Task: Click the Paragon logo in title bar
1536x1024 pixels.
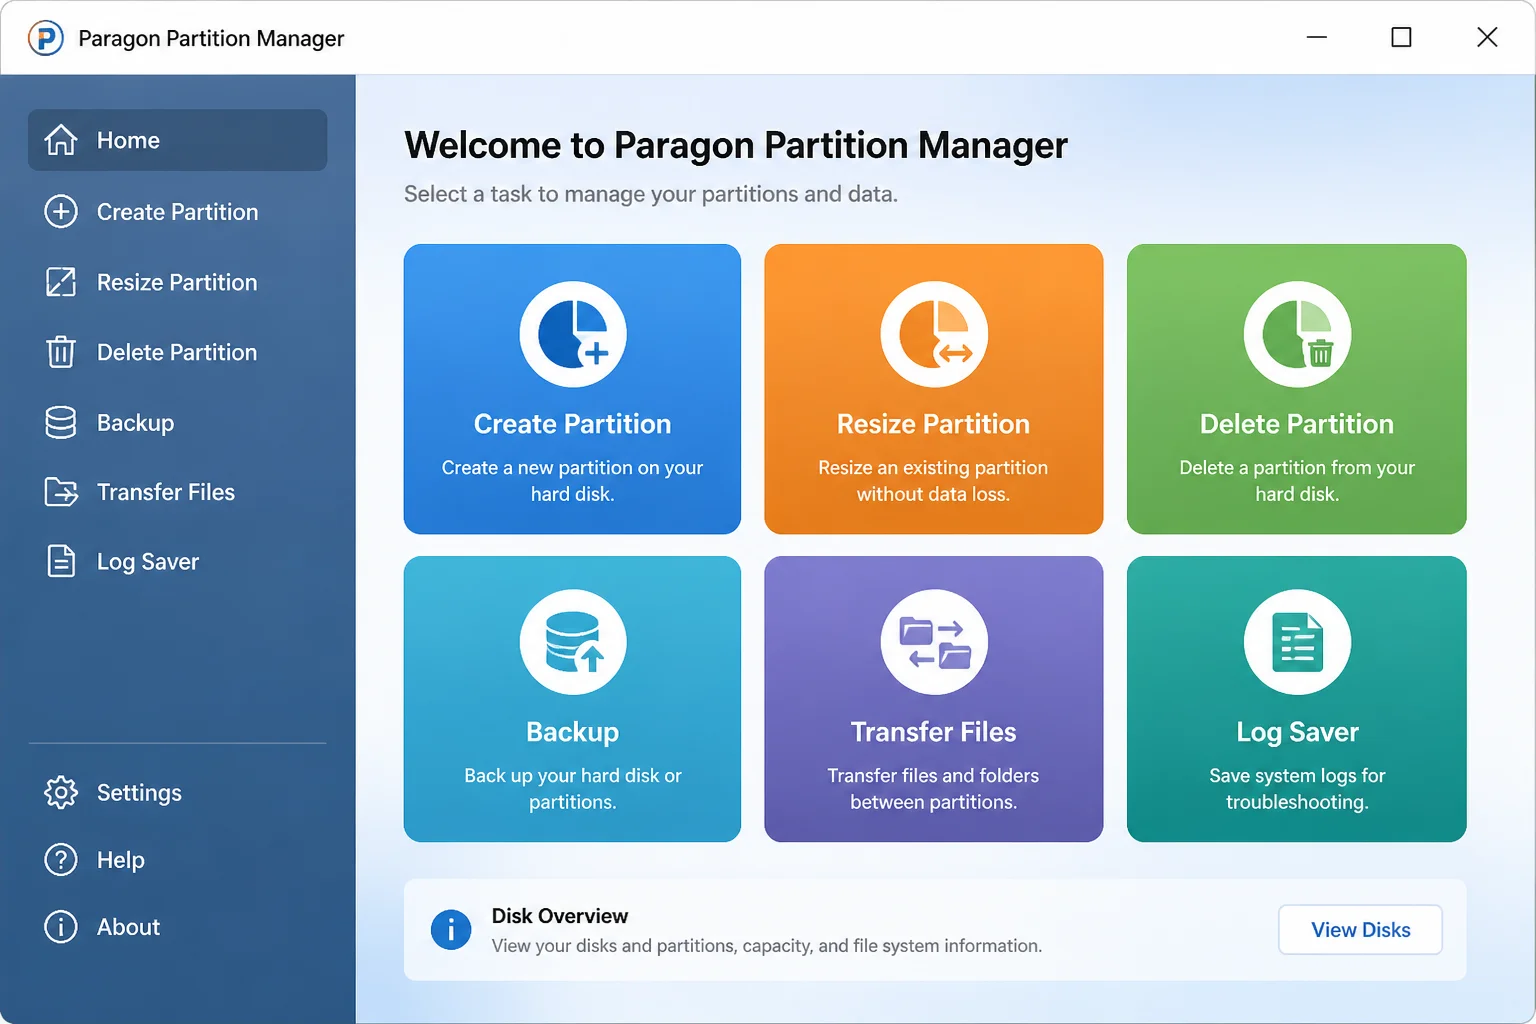Action: coord(46,38)
